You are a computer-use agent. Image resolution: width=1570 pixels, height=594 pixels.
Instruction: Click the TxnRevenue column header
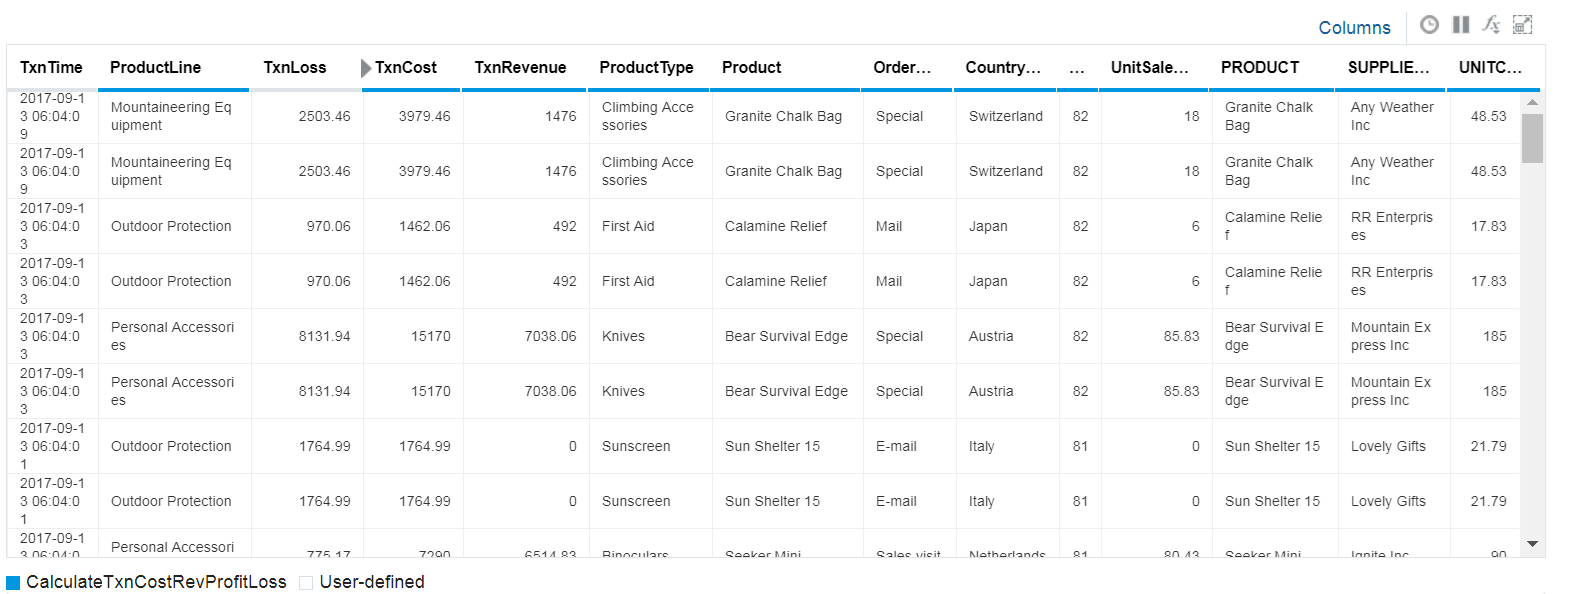[520, 68]
